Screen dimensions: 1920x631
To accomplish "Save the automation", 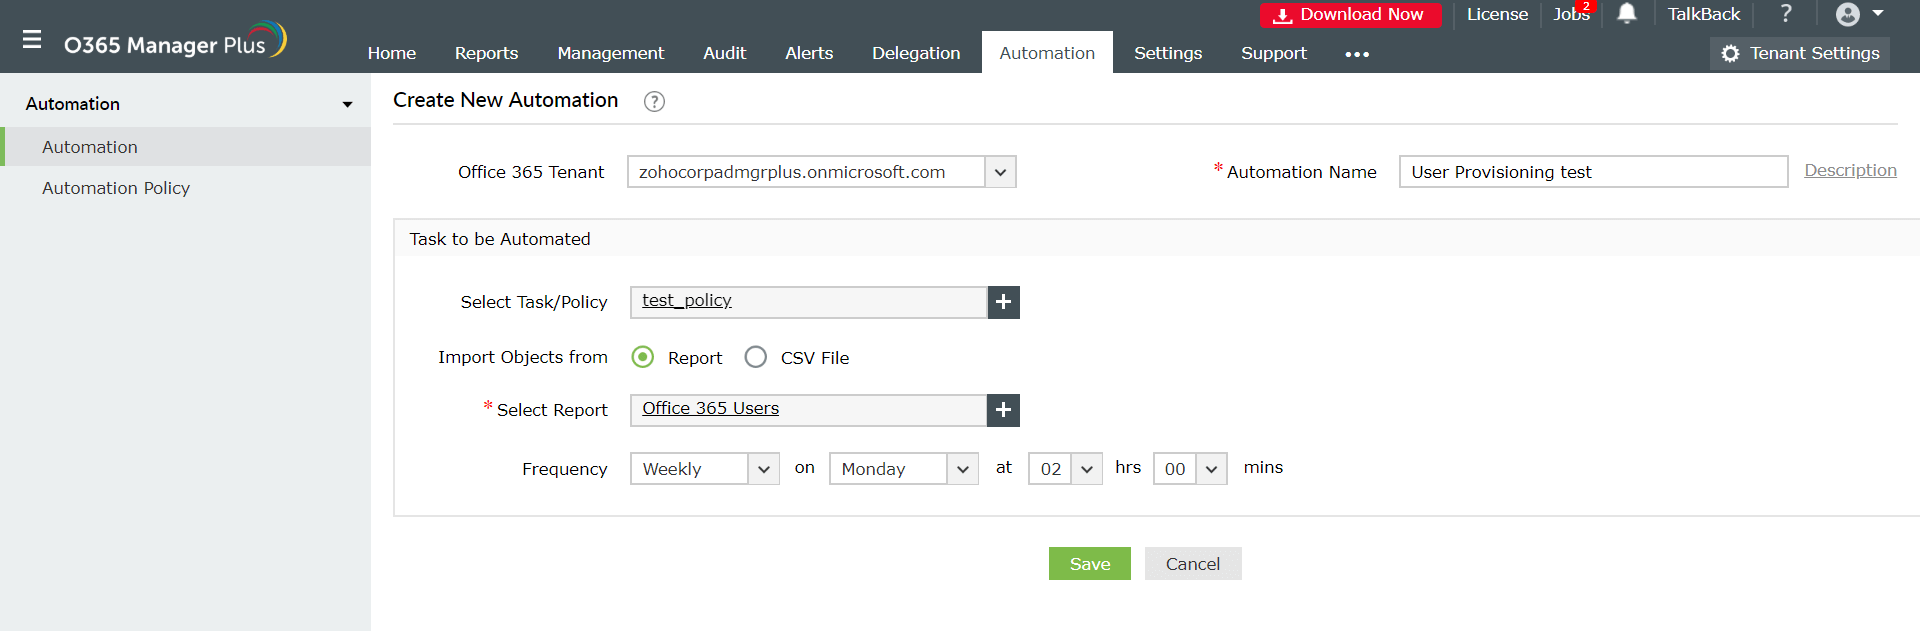I will click(1090, 564).
